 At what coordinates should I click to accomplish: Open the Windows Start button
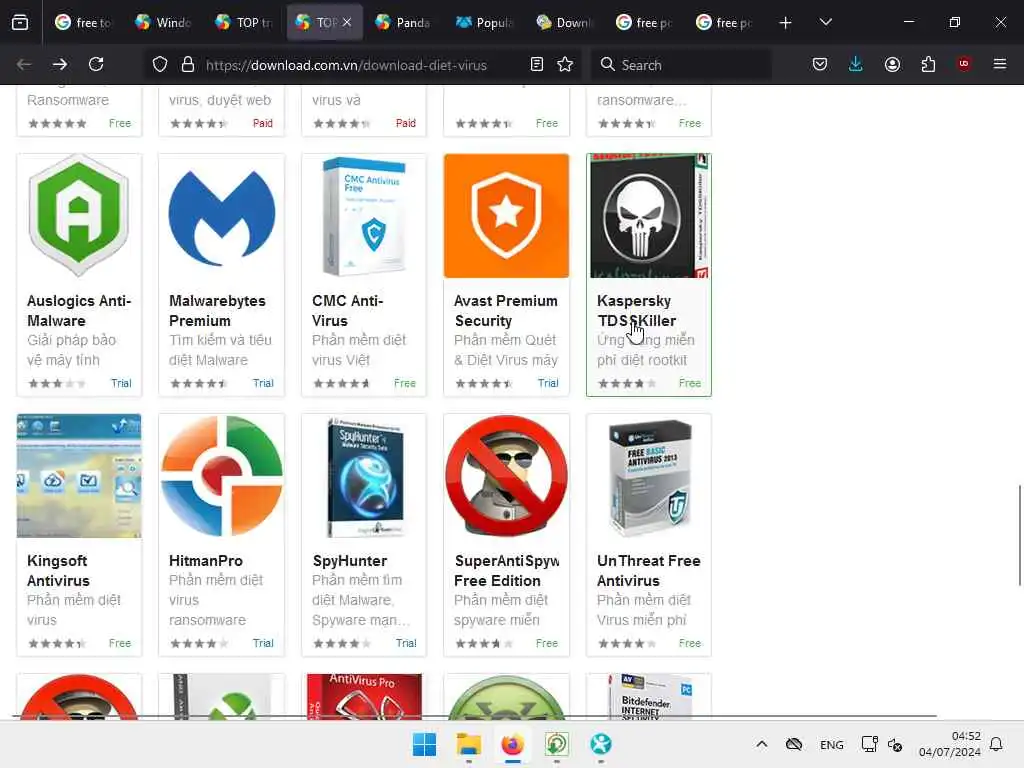[424, 744]
